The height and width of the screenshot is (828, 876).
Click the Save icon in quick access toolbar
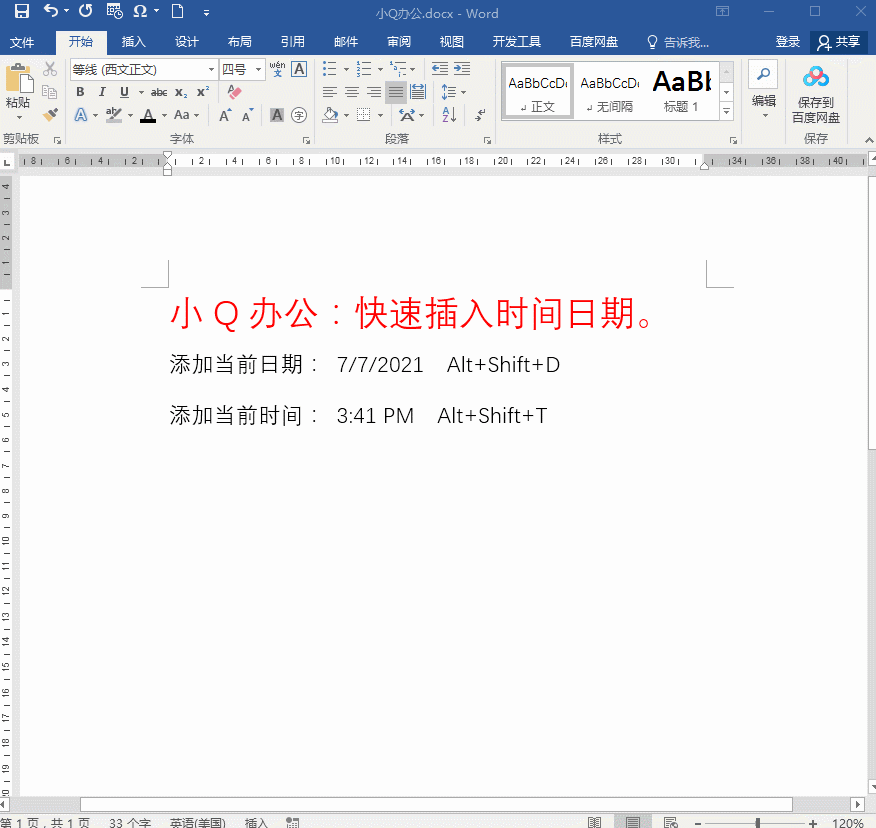pos(21,11)
